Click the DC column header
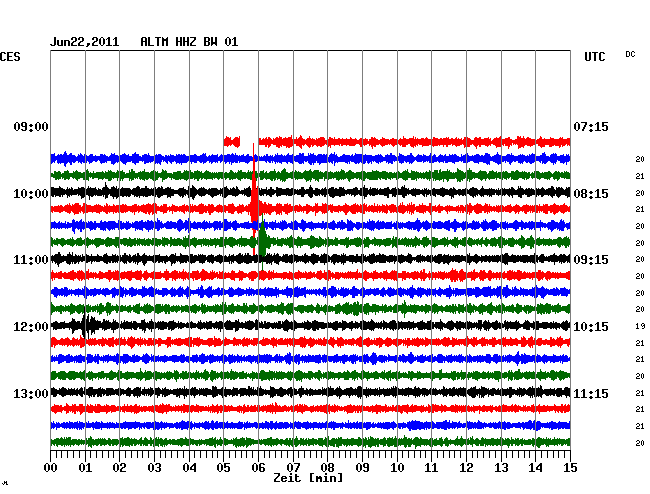The image size is (650, 494). click(x=630, y=54)
